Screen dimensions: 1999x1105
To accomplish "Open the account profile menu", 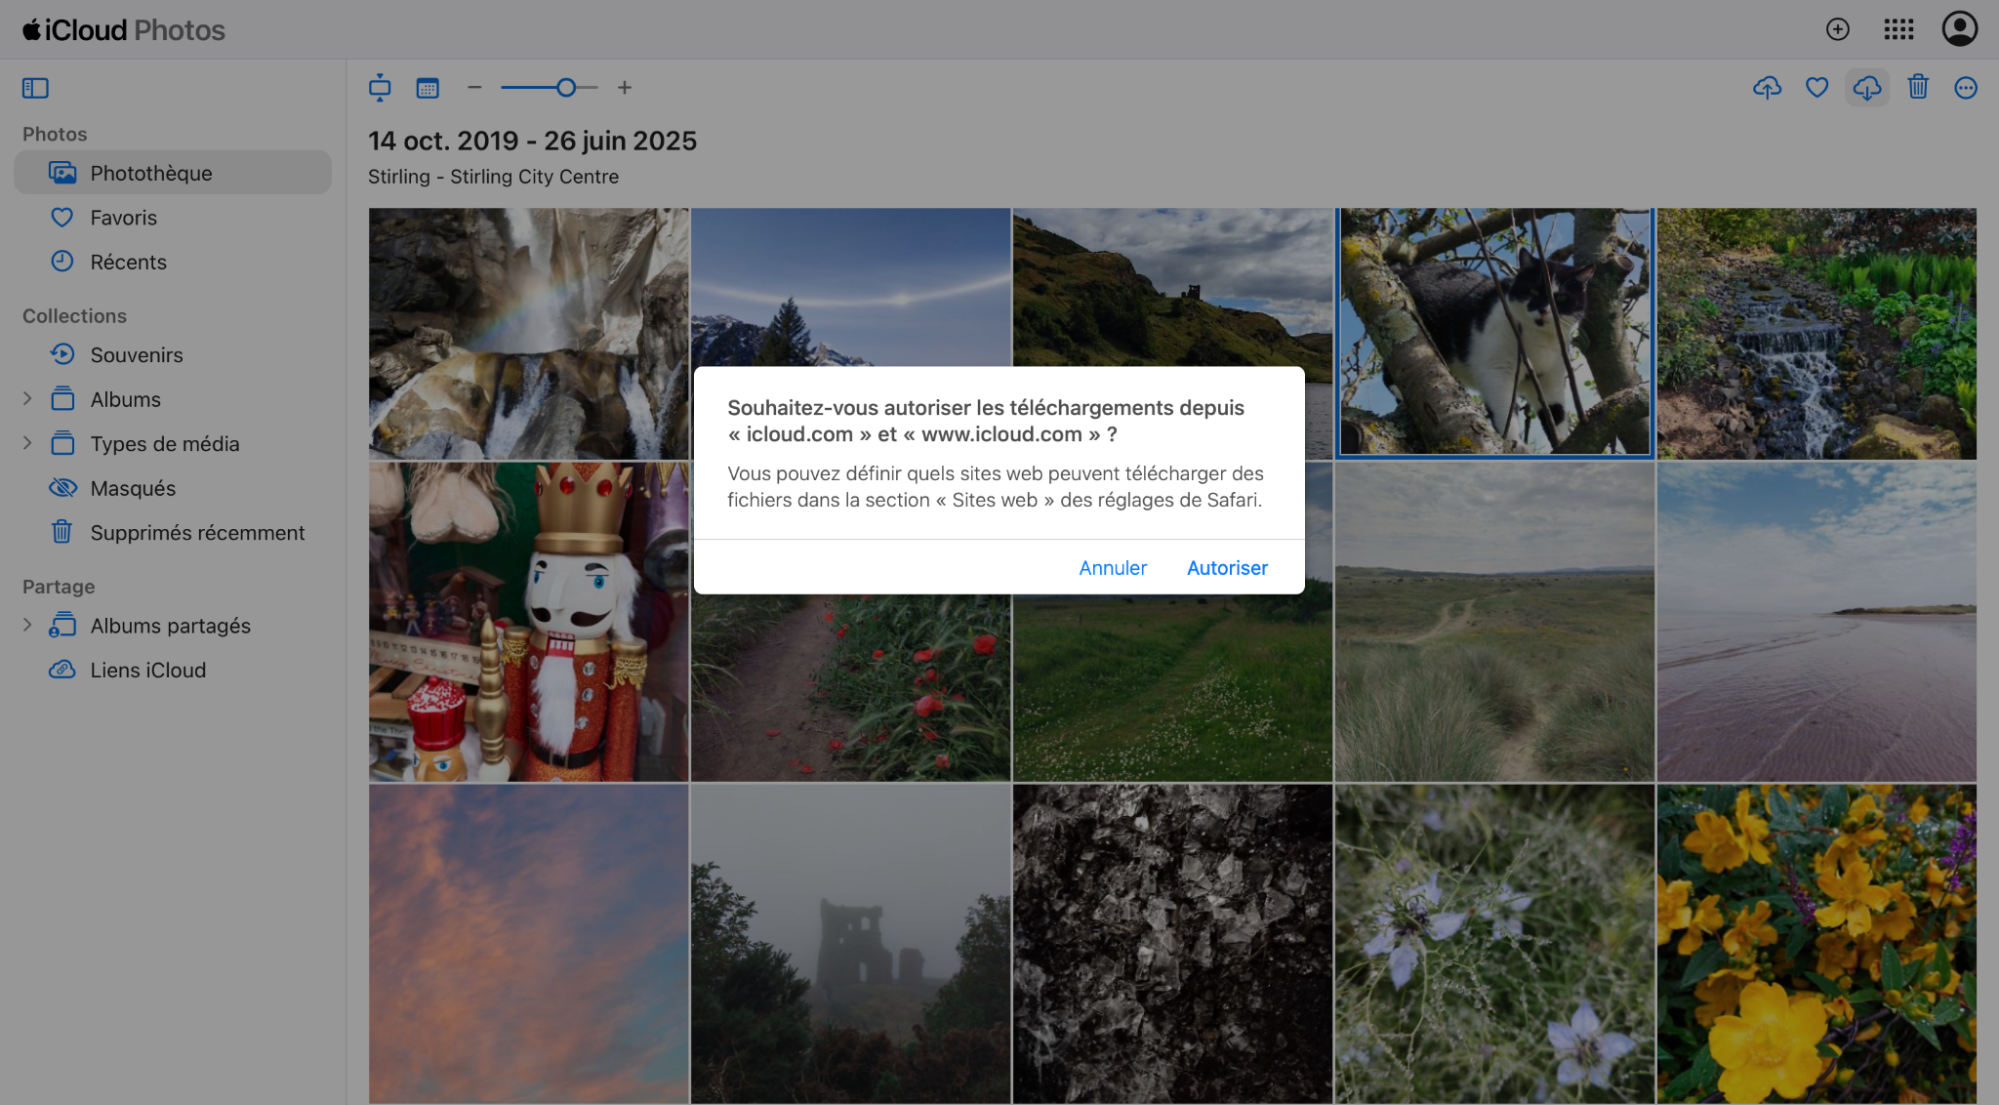I will pos(1958,29).
